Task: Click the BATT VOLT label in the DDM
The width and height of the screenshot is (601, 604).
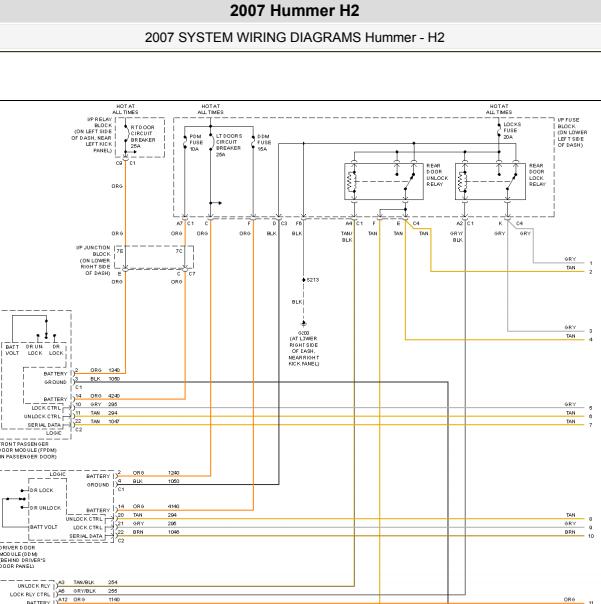Action: [x=44, y=527]
